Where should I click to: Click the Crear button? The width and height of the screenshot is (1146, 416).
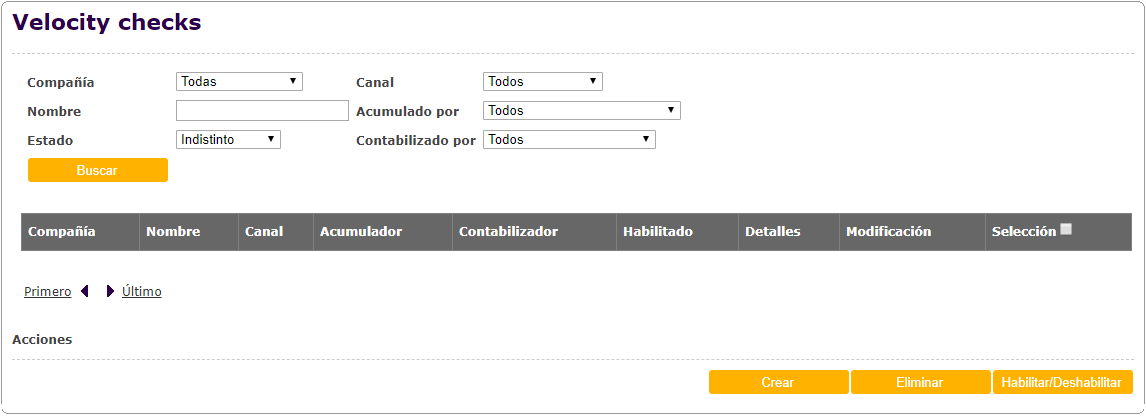coord(778,383)
